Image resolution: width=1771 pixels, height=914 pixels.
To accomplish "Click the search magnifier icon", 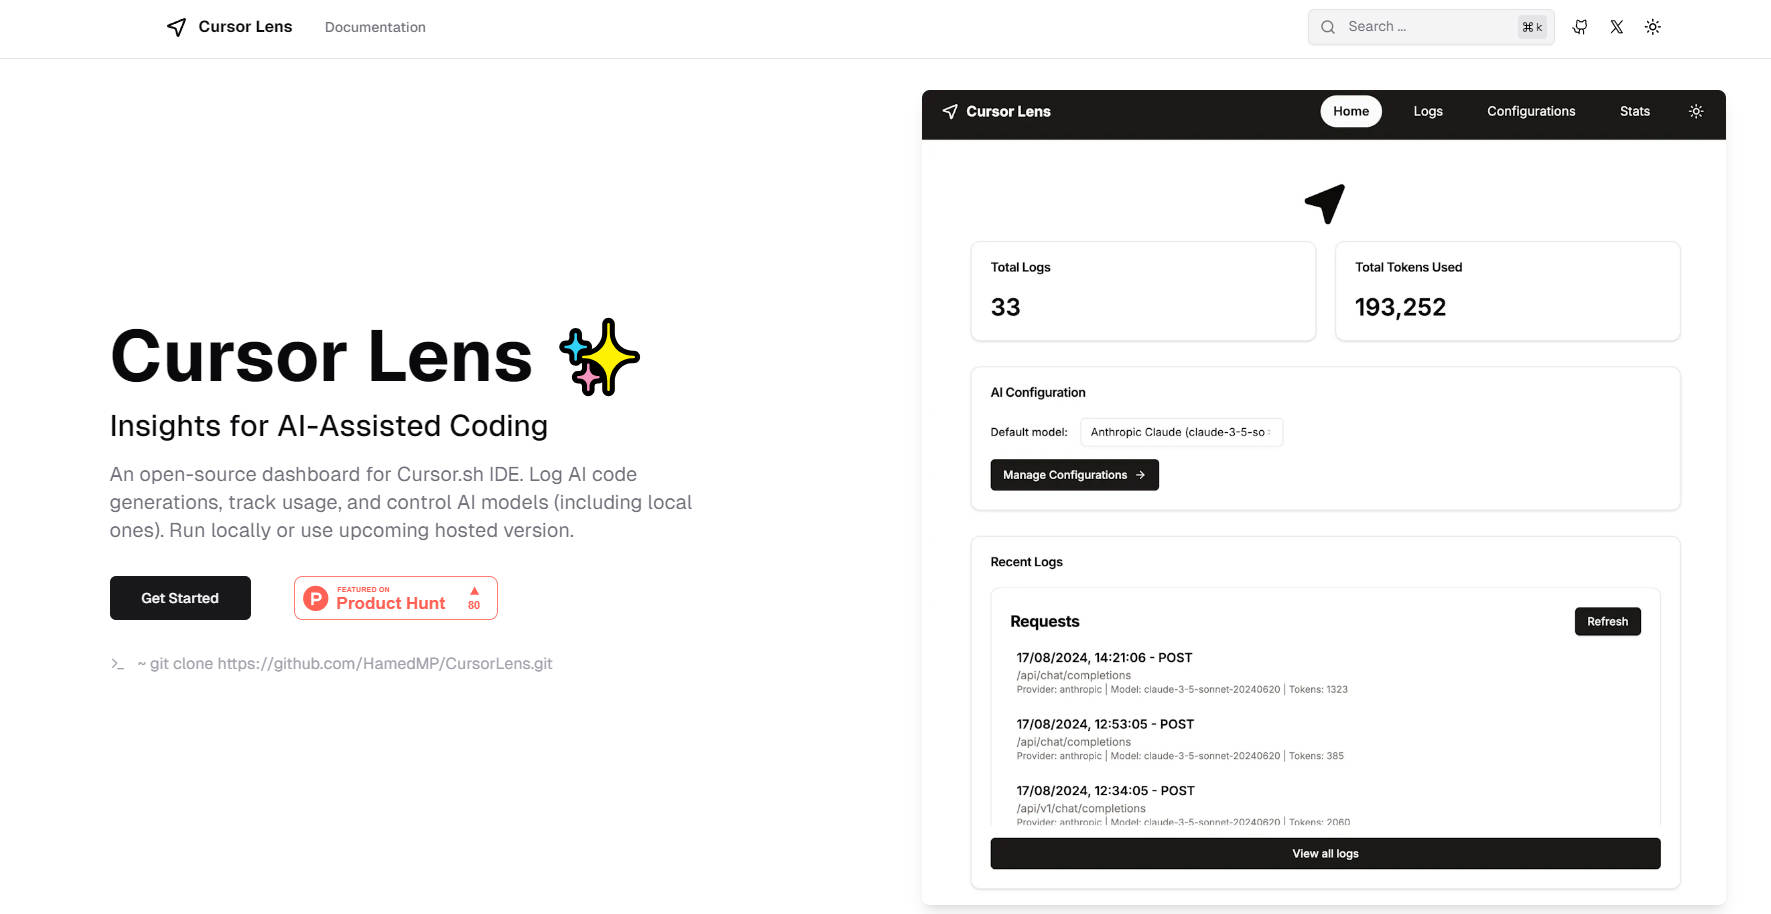I will (x=1328, y=27).
